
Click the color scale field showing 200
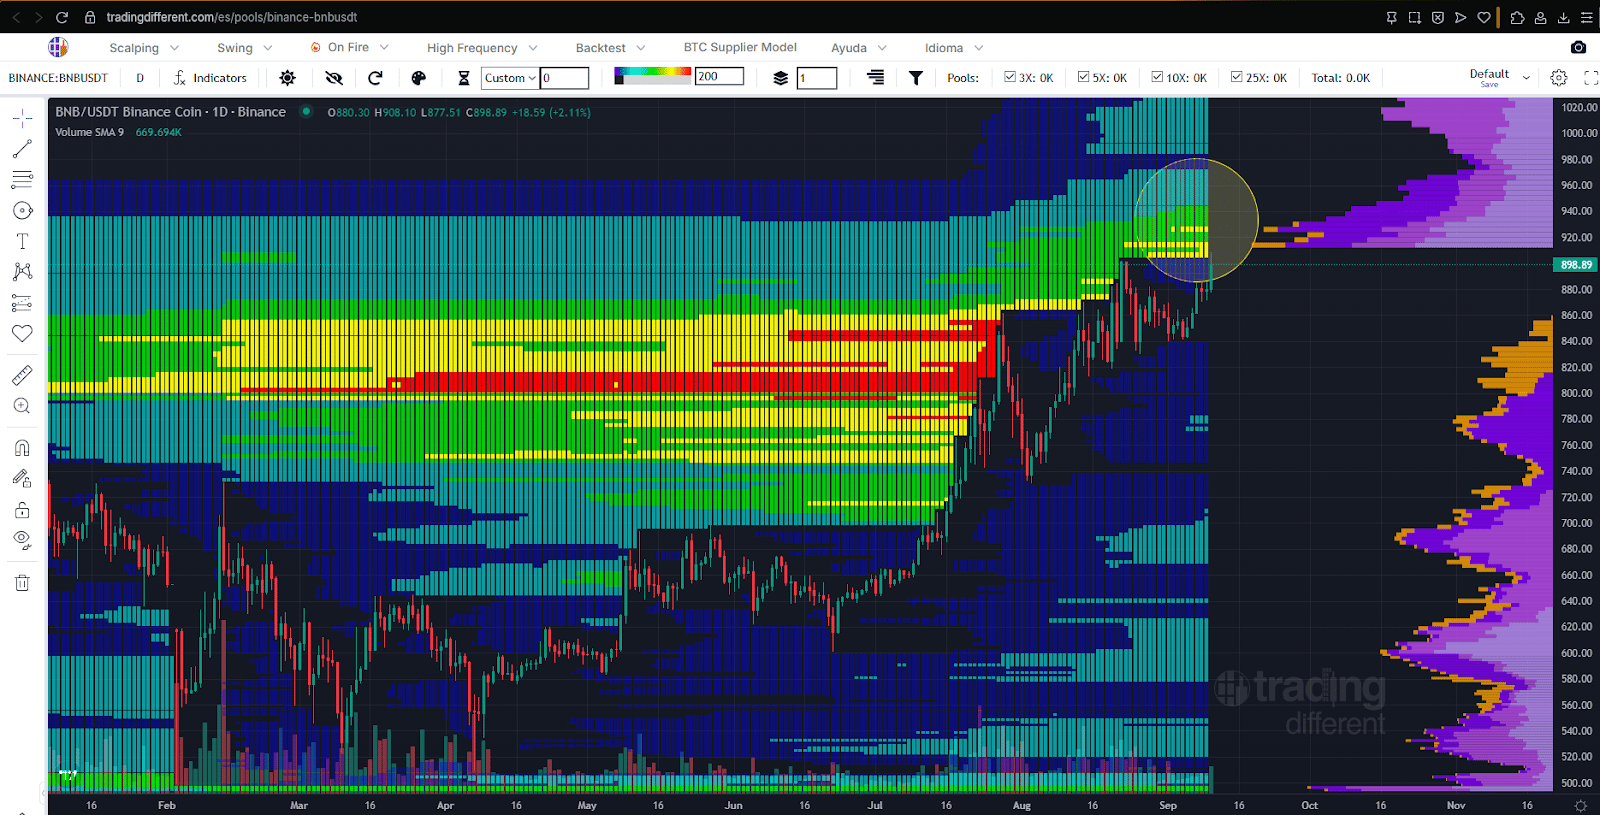720,76
